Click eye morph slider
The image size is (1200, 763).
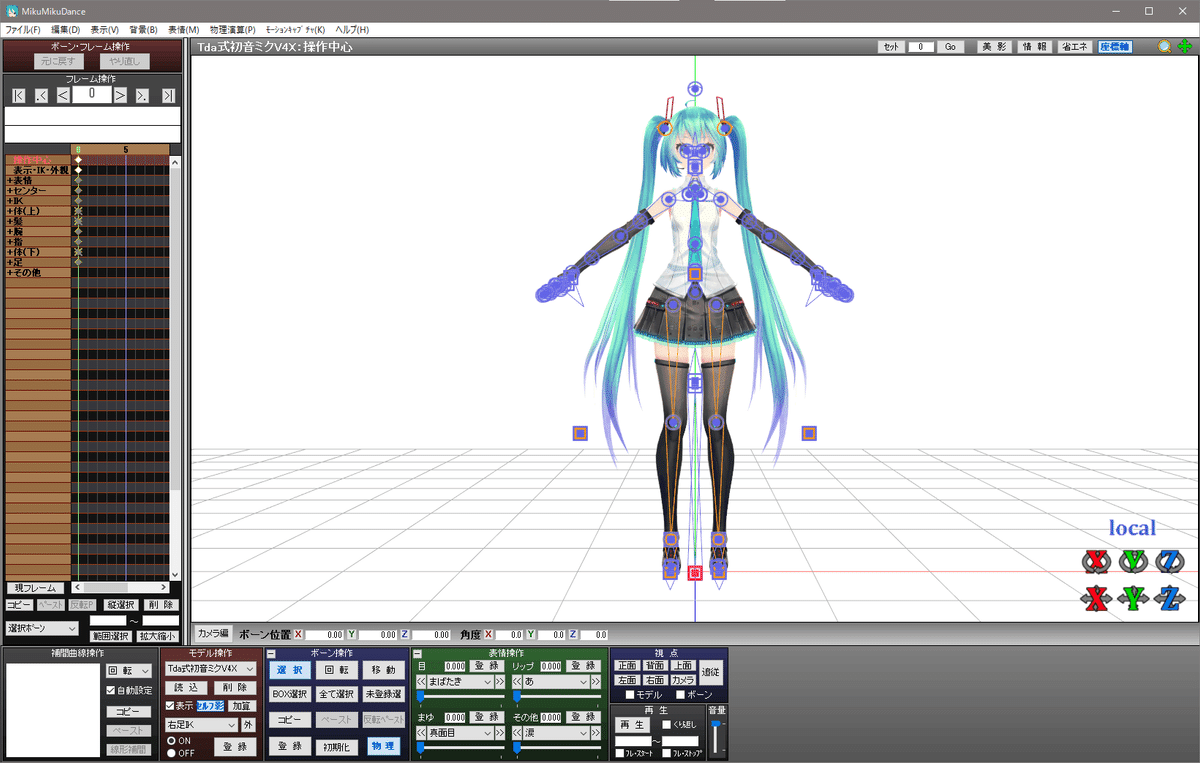[460, 696]
